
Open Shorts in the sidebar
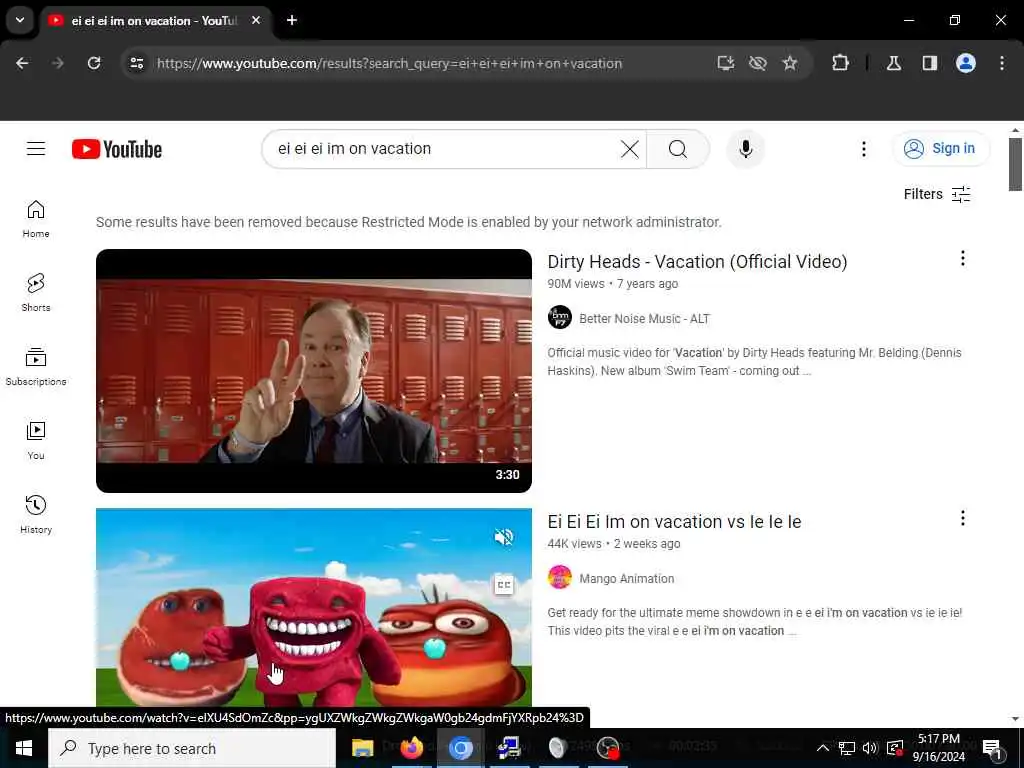click(x=36, y=293)
